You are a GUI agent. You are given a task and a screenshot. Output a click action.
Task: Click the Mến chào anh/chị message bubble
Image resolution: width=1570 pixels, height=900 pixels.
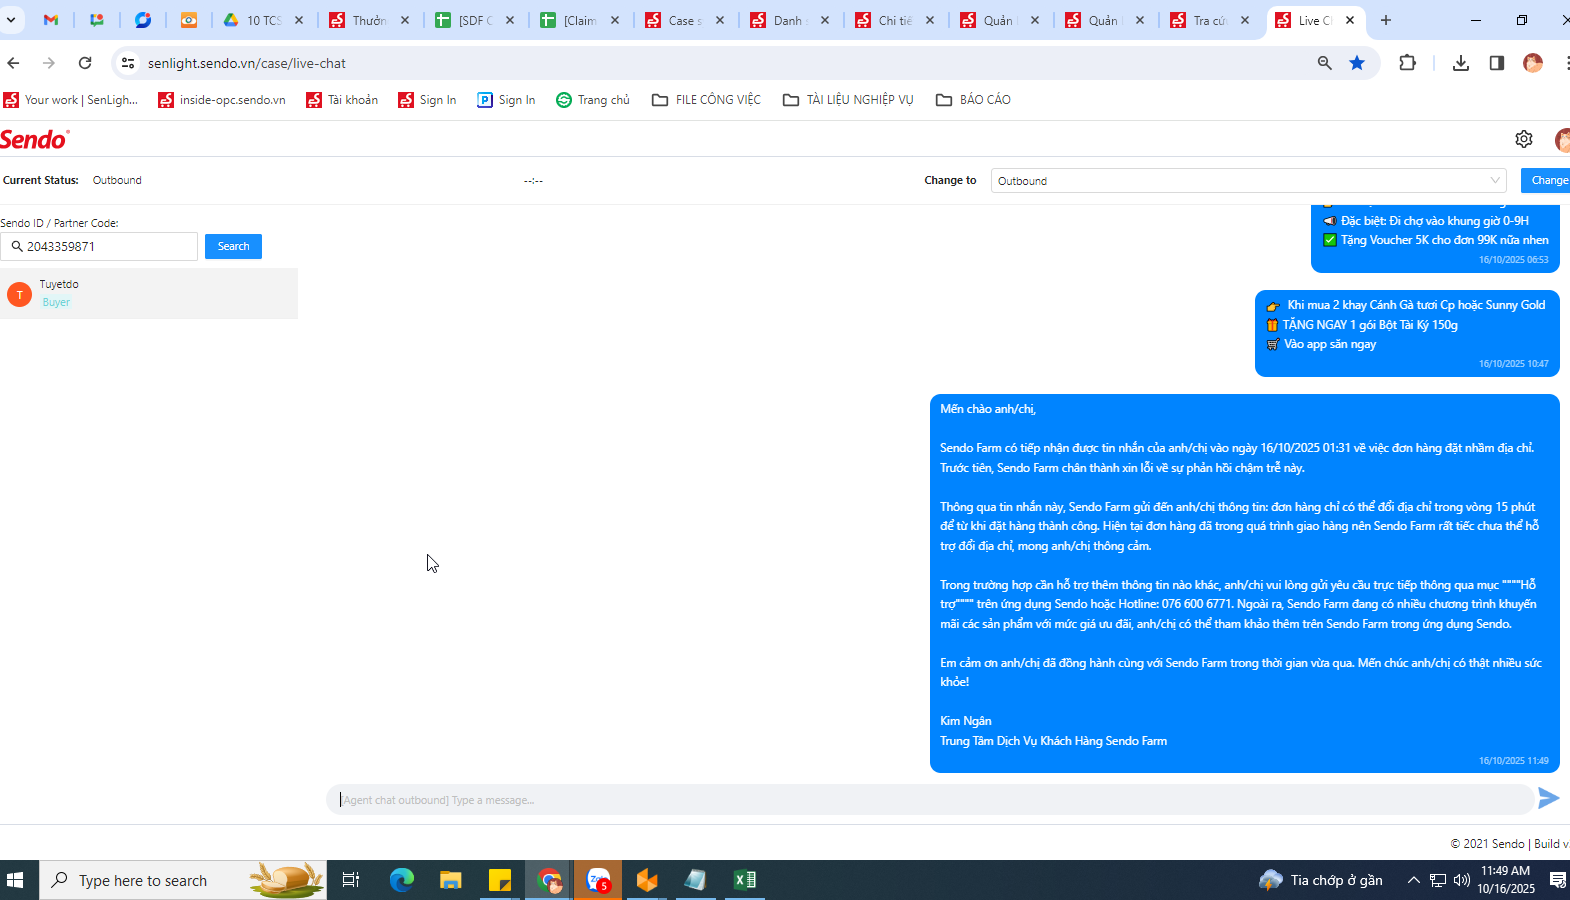pyautogui.click(x=1245, y=583)
